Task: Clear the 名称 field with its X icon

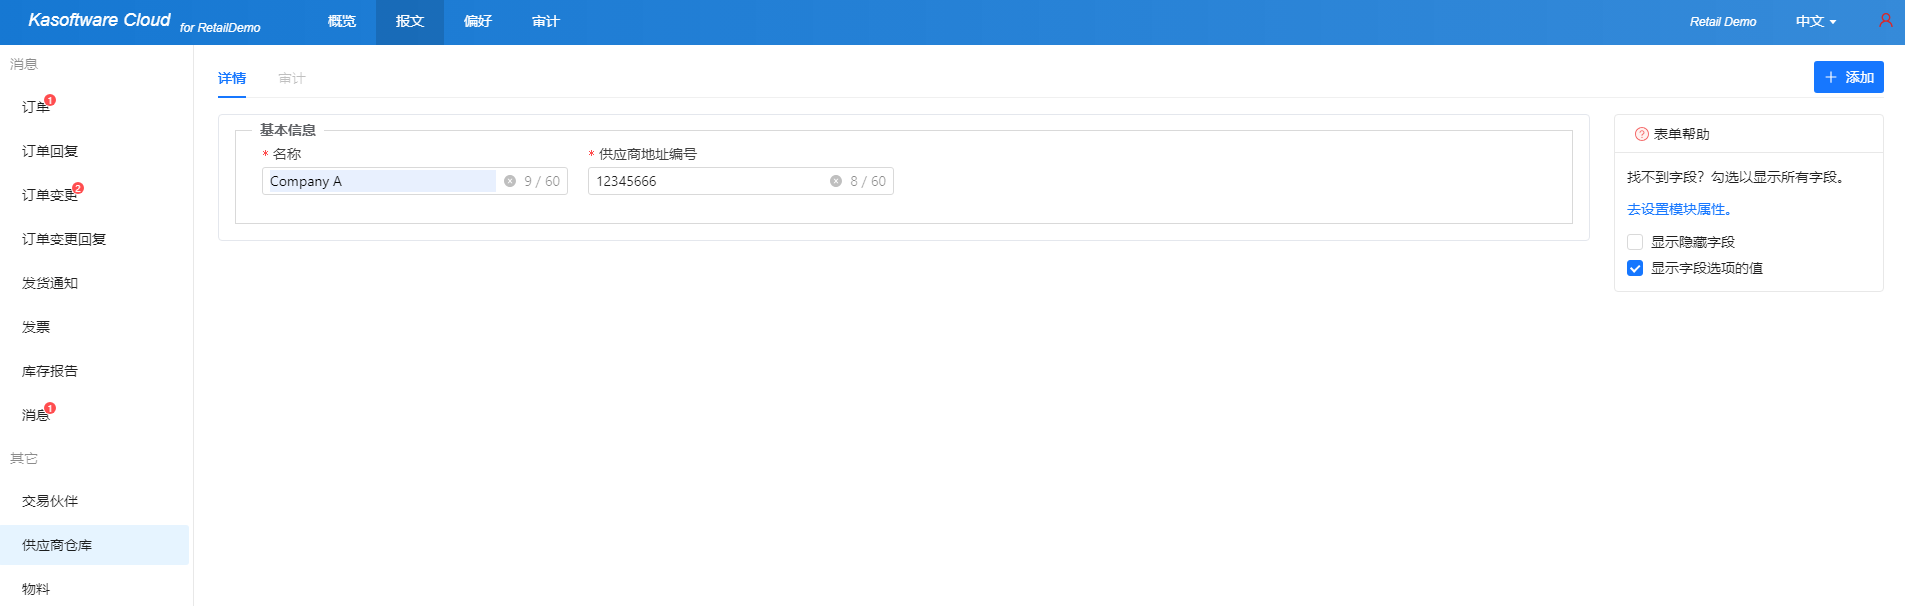Action: tap(510, 181)
